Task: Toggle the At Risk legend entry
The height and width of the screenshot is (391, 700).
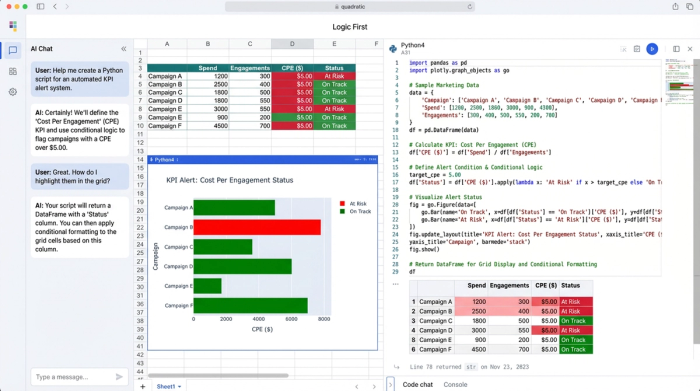Action: [353, 204]
